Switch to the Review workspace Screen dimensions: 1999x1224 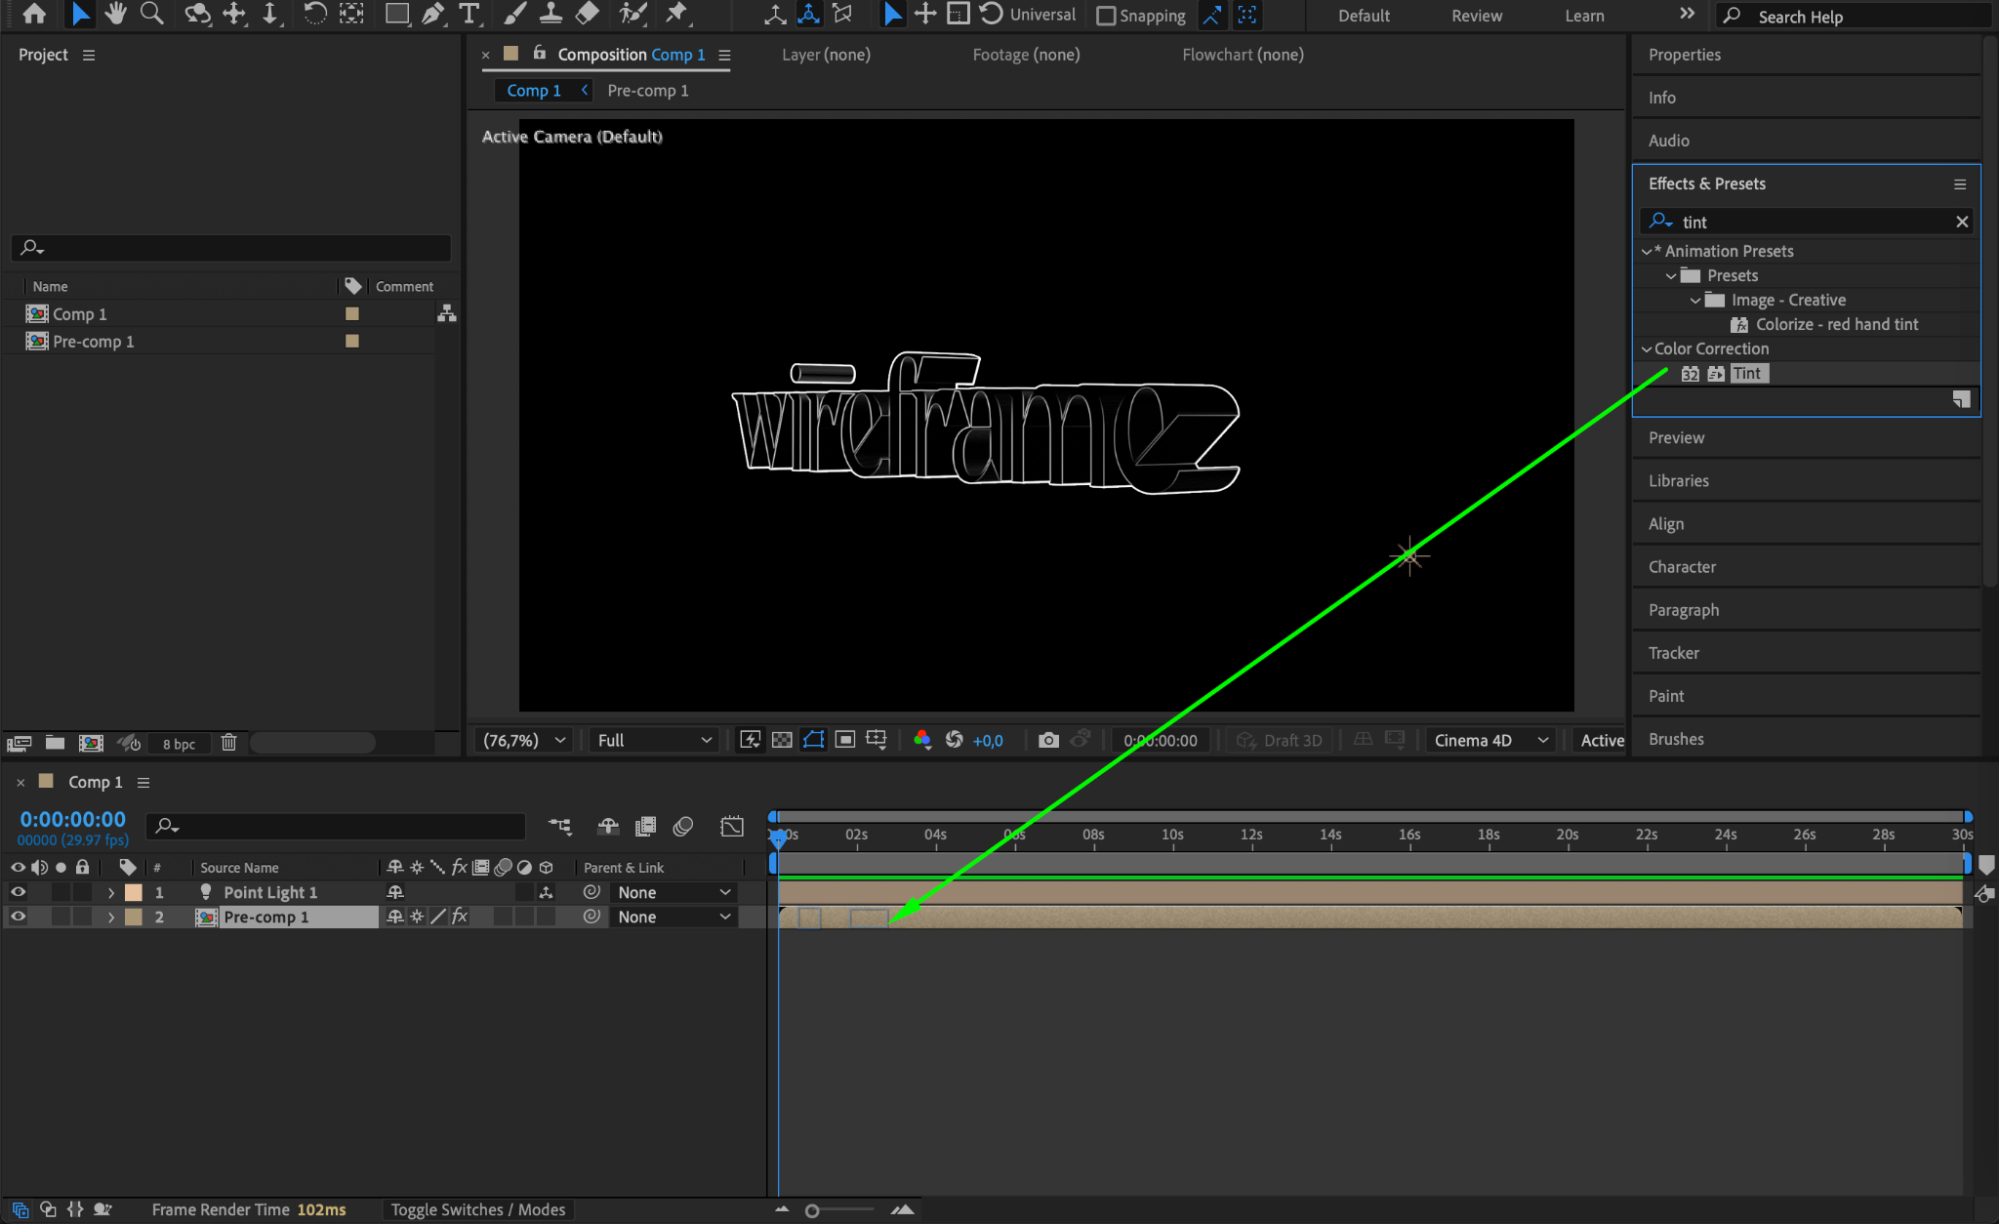pyautogui.click(x=1476, y=16)
